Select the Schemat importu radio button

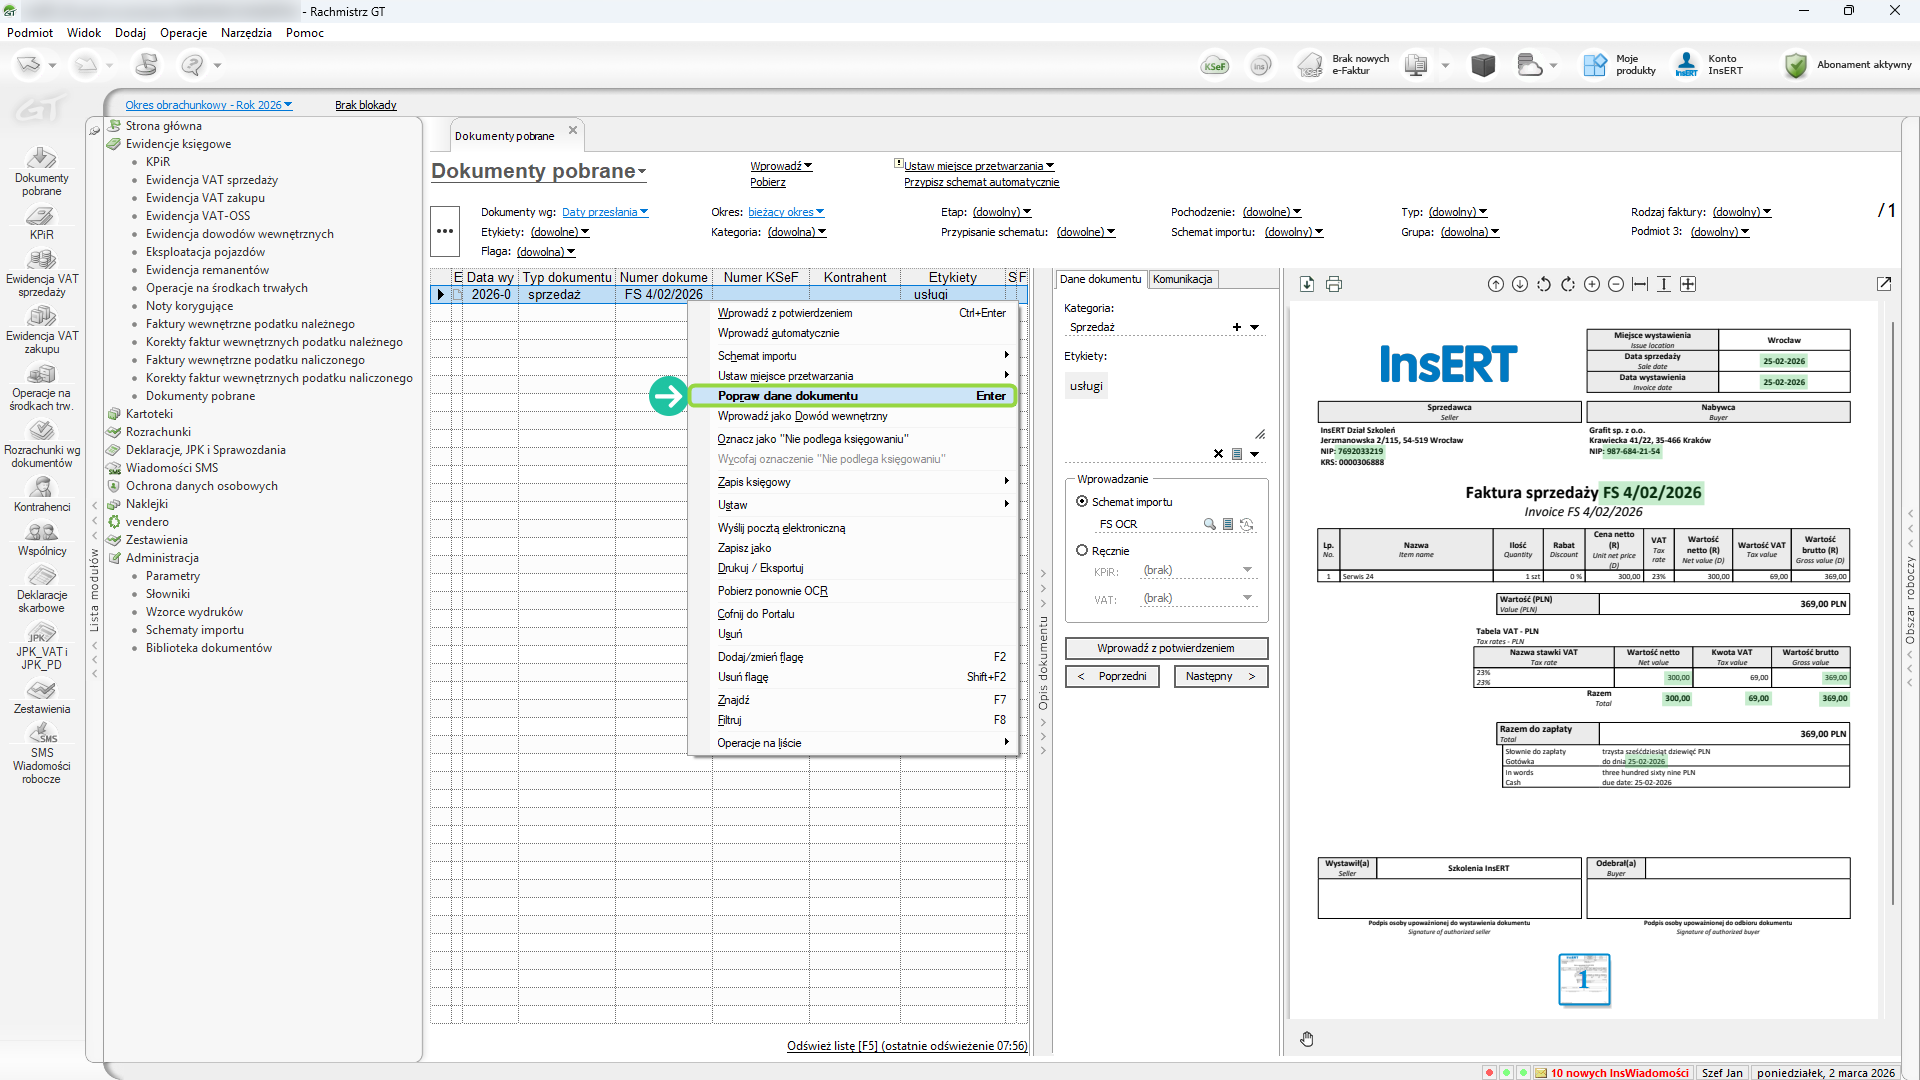1082,502
